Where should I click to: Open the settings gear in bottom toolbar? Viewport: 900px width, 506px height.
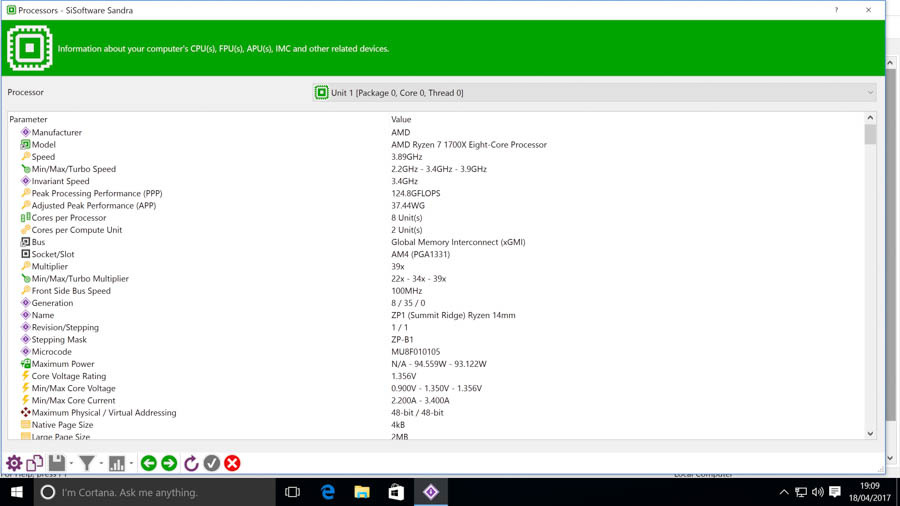14,463
